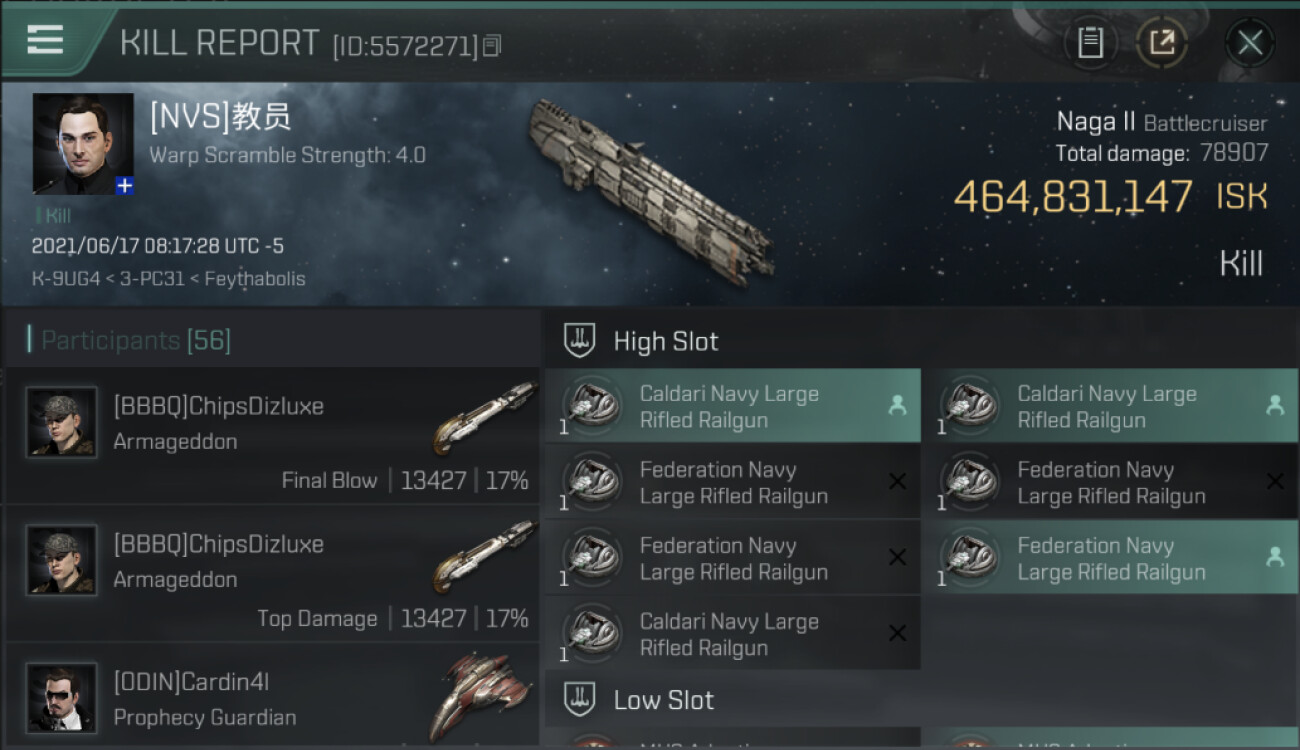Click the Low Slot shield icon
Image resolution: width=1300 pixels, height=750 pixels.
(x=580, y=699)
